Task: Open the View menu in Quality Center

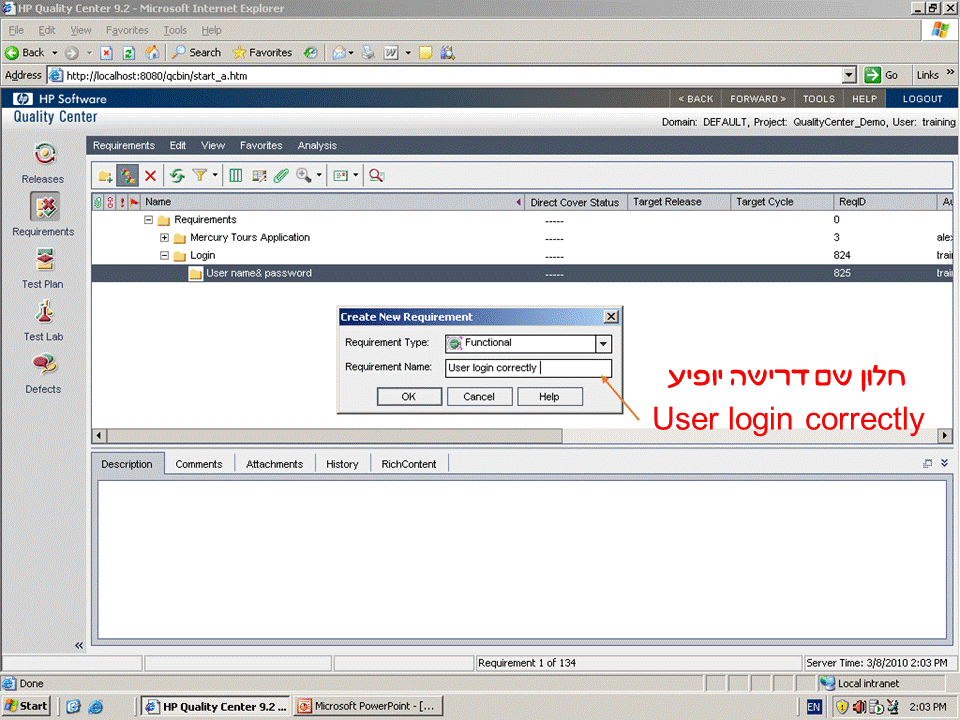Action: point(213,145)
